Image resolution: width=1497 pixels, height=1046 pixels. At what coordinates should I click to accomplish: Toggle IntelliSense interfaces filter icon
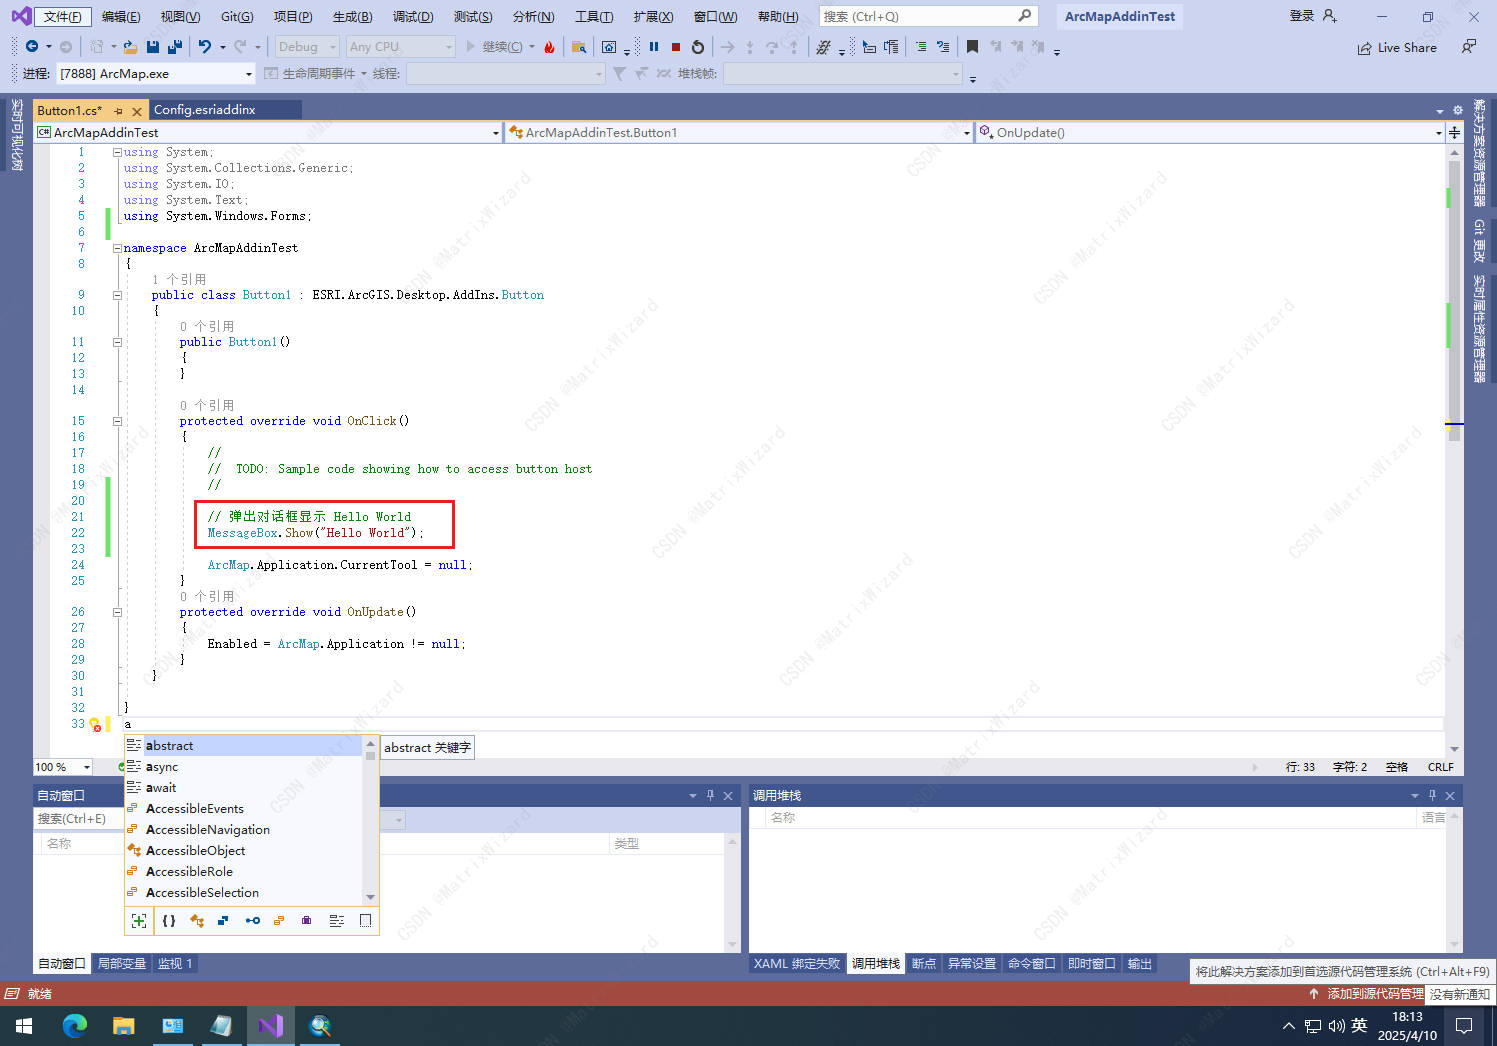[x=252, y=920]
